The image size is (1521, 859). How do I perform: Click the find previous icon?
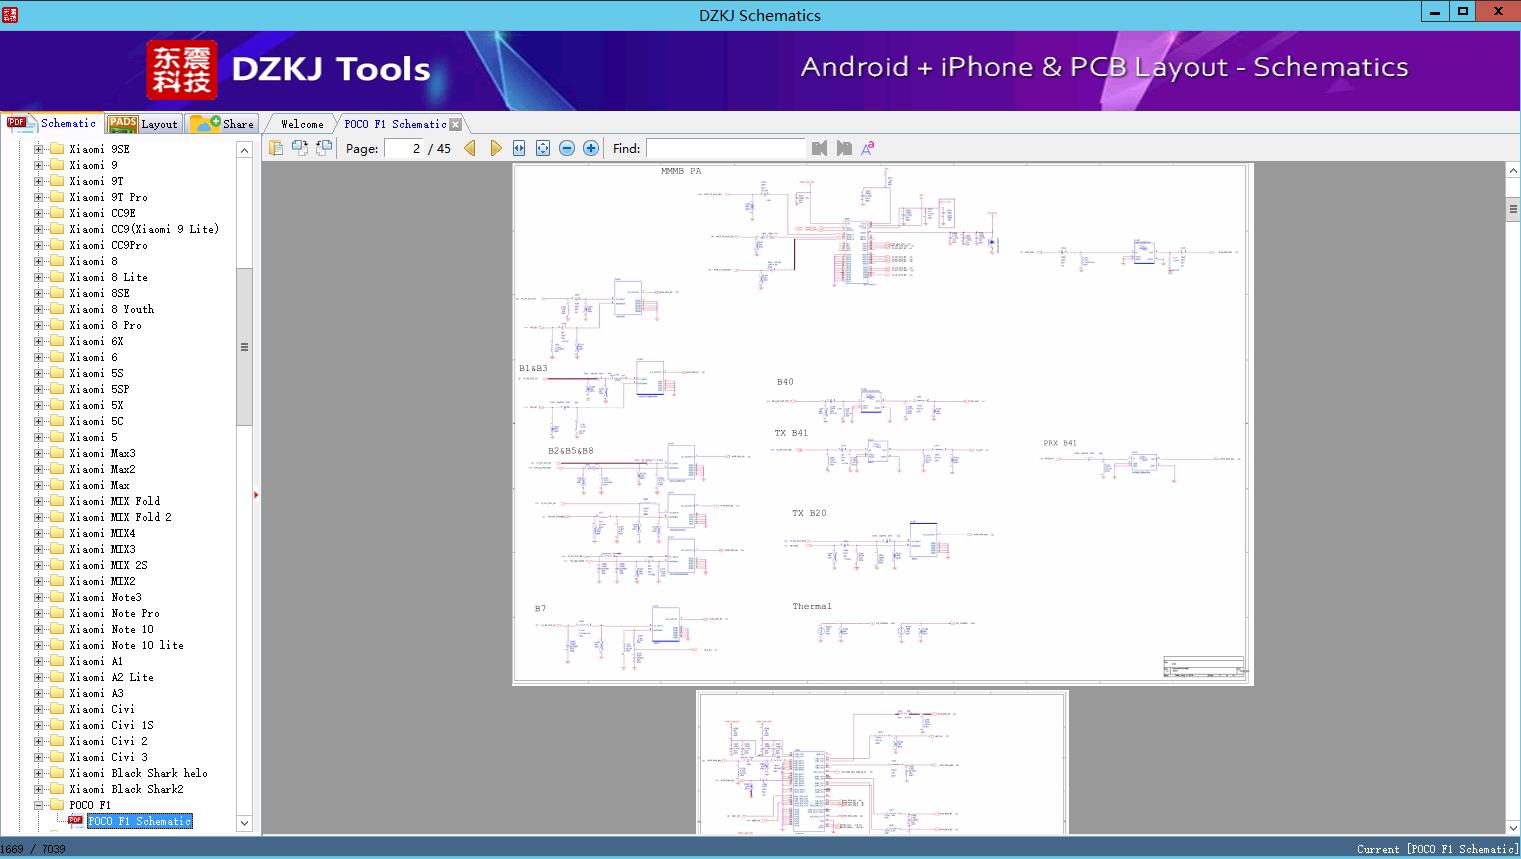click(x=820, y=148)
